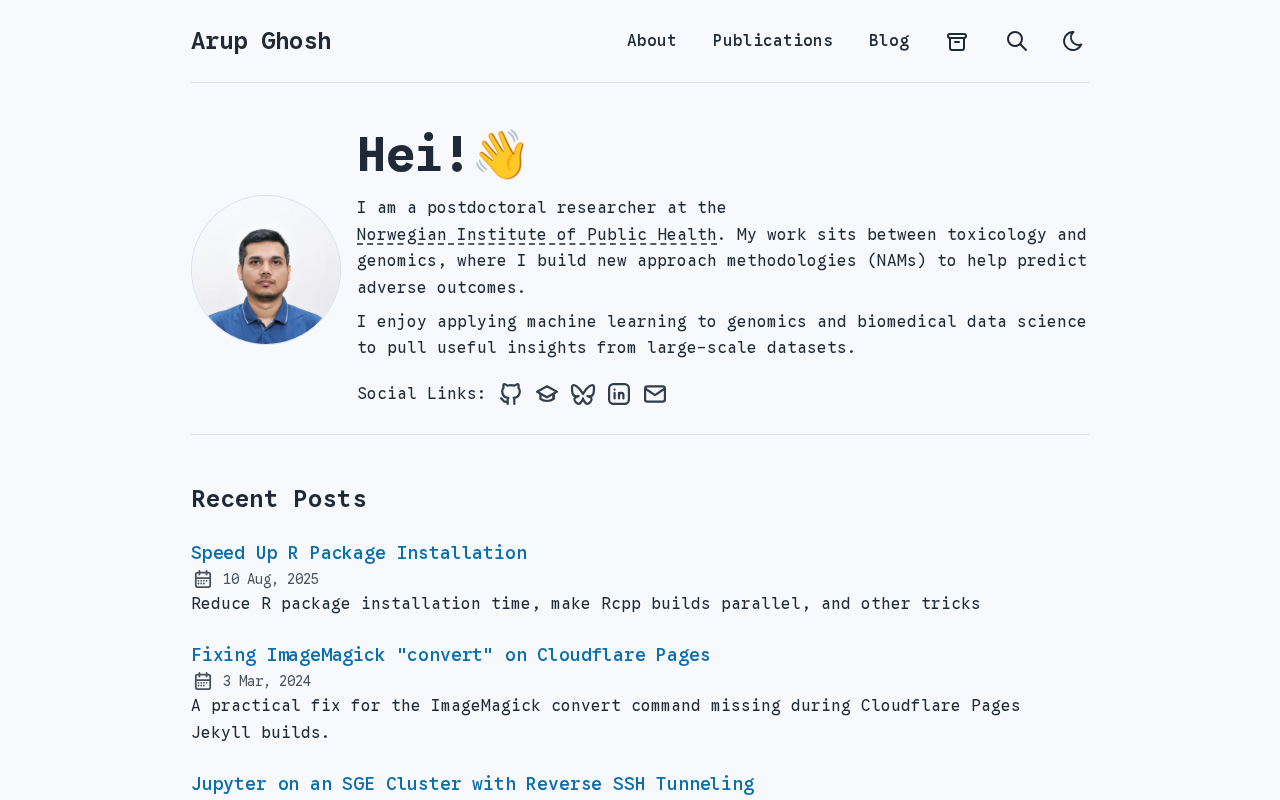Follow the Norwegian Institute of Public Health link
This screenshot has height=800, width=1280.
tap(537, 235)
